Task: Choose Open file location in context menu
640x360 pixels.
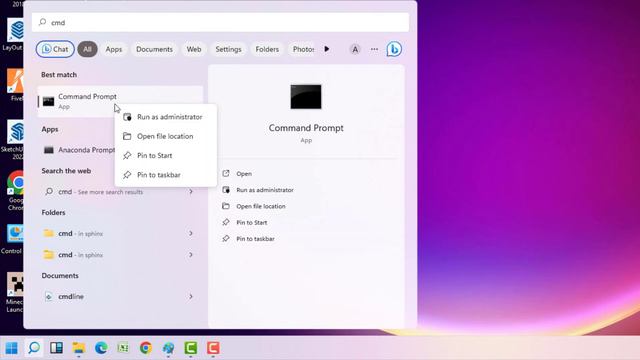Action: pyautogui.click(x=165, y=136)
